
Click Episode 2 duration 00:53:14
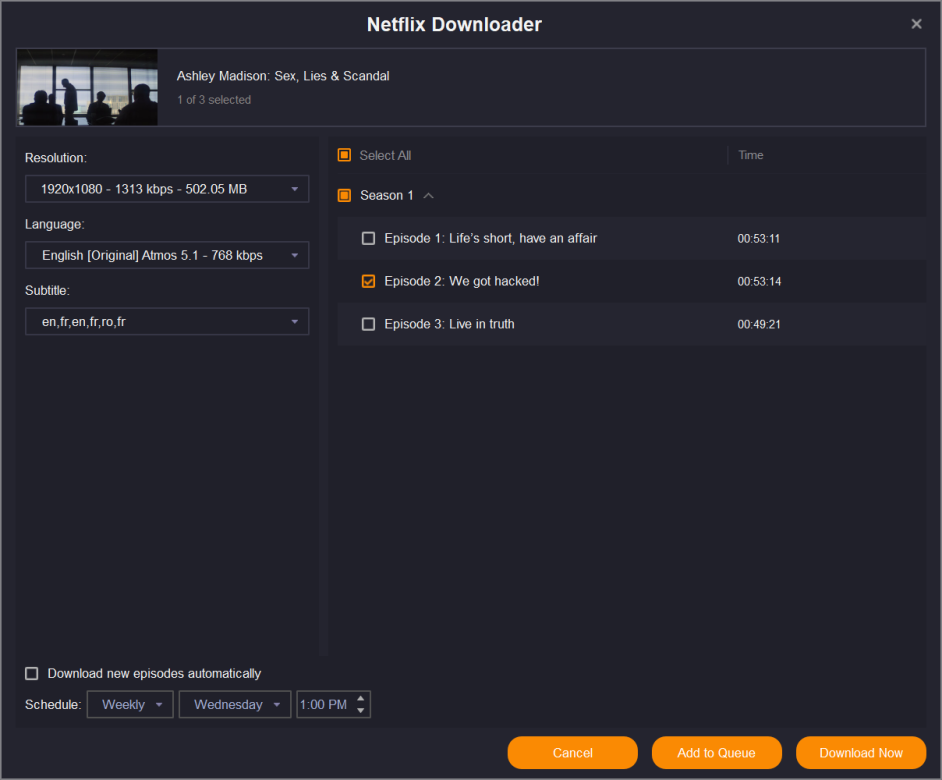click(x=759, y=281)
